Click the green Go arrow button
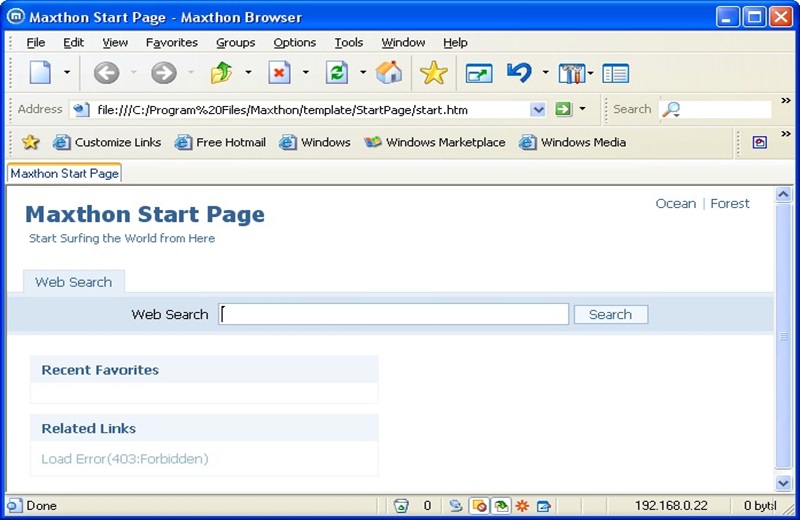The image size is (800, 520). [x=563, y=109]
